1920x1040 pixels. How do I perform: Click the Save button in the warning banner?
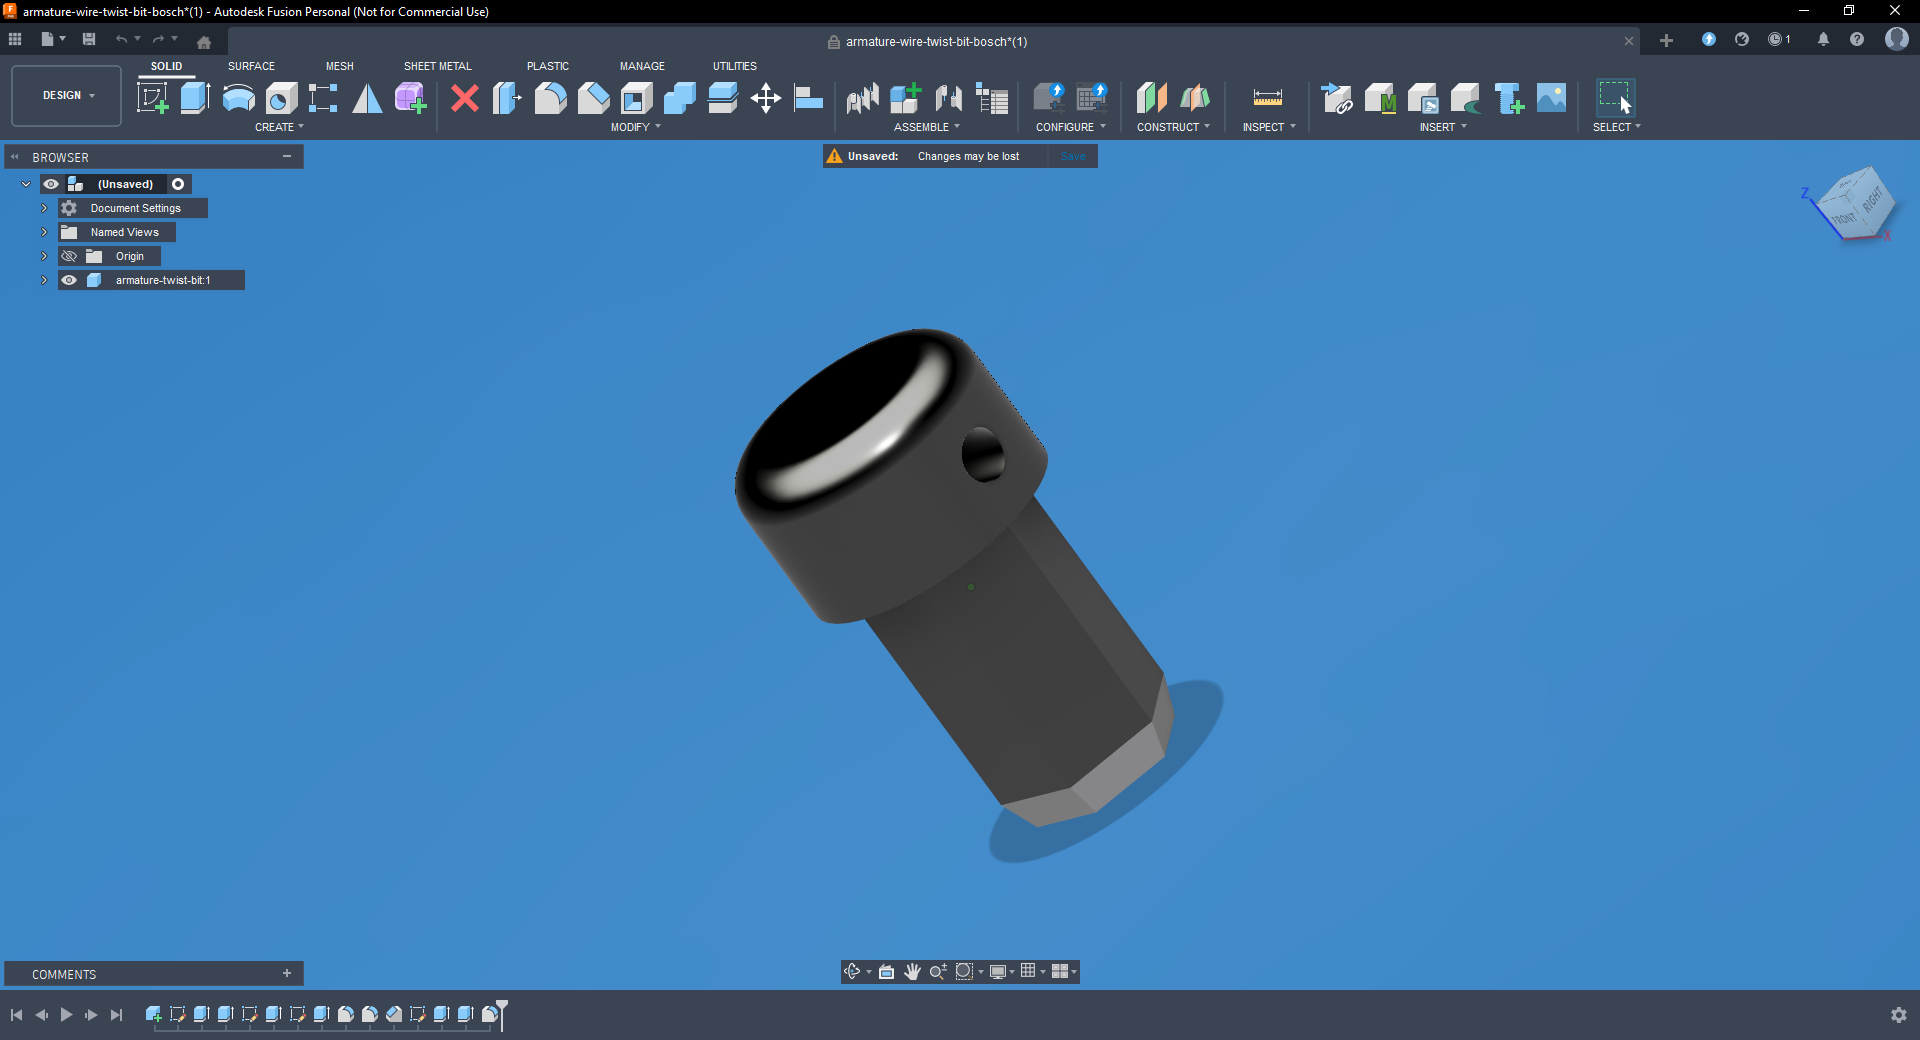coord(1071,156)
